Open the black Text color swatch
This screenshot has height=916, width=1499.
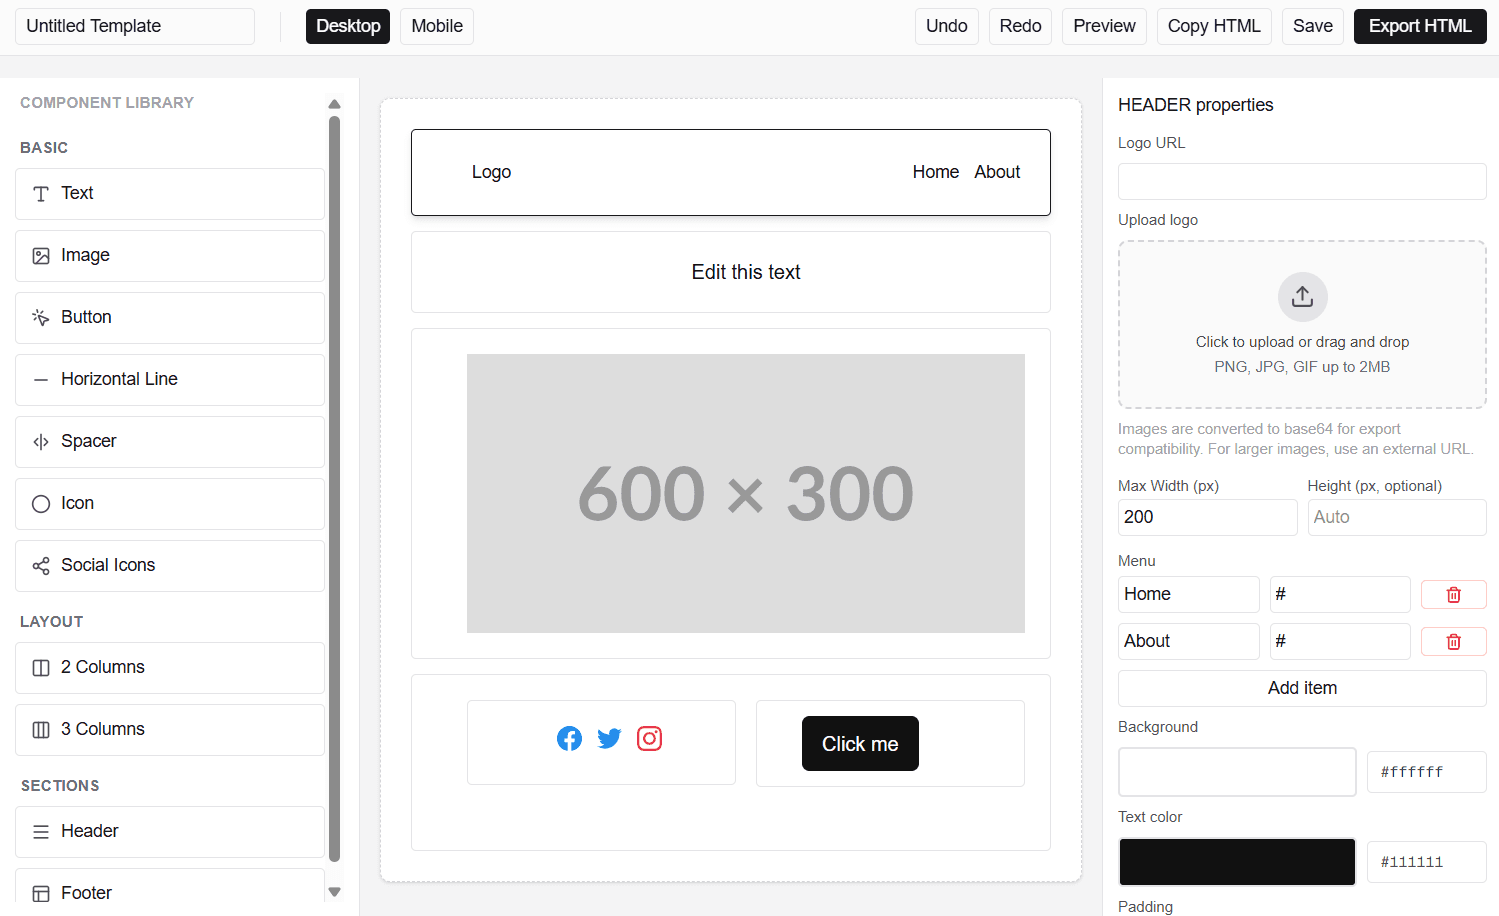click(1237, 862)
